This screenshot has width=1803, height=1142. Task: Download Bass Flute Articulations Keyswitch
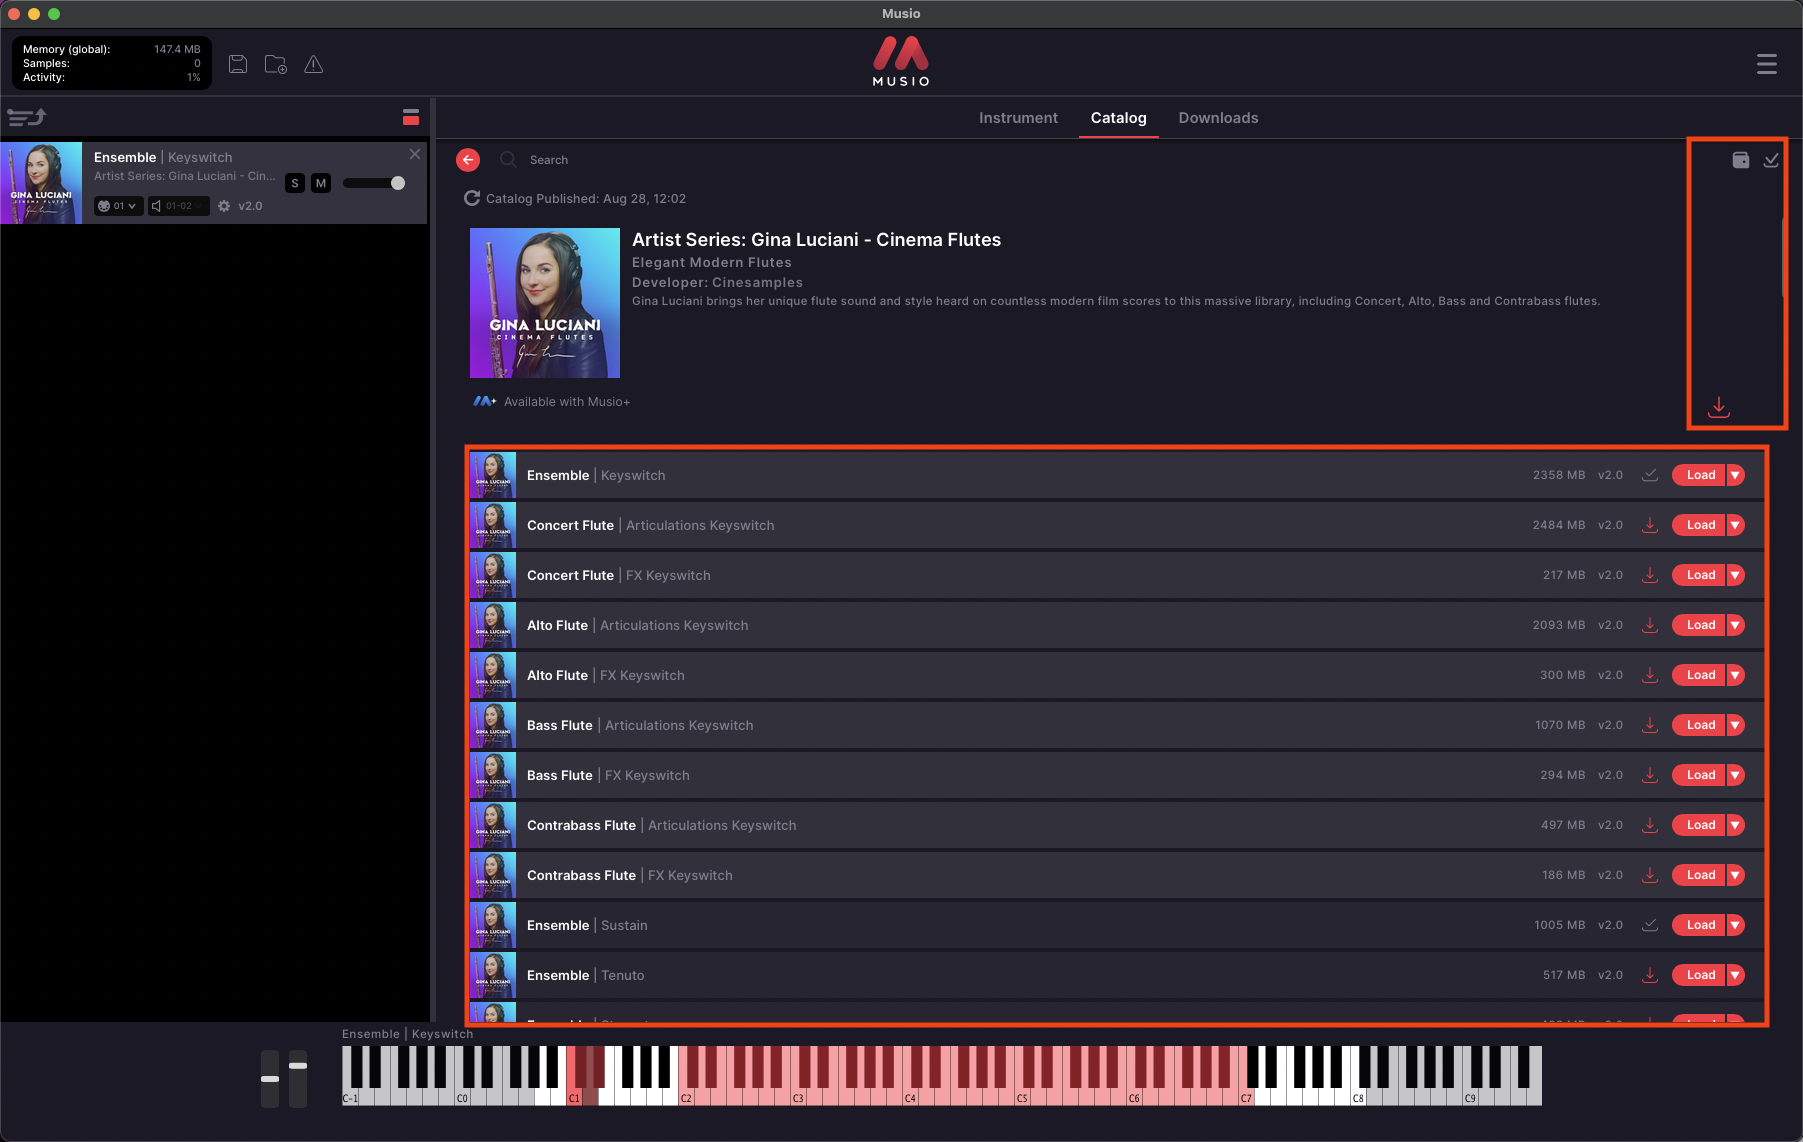(x=1650, y=725)
